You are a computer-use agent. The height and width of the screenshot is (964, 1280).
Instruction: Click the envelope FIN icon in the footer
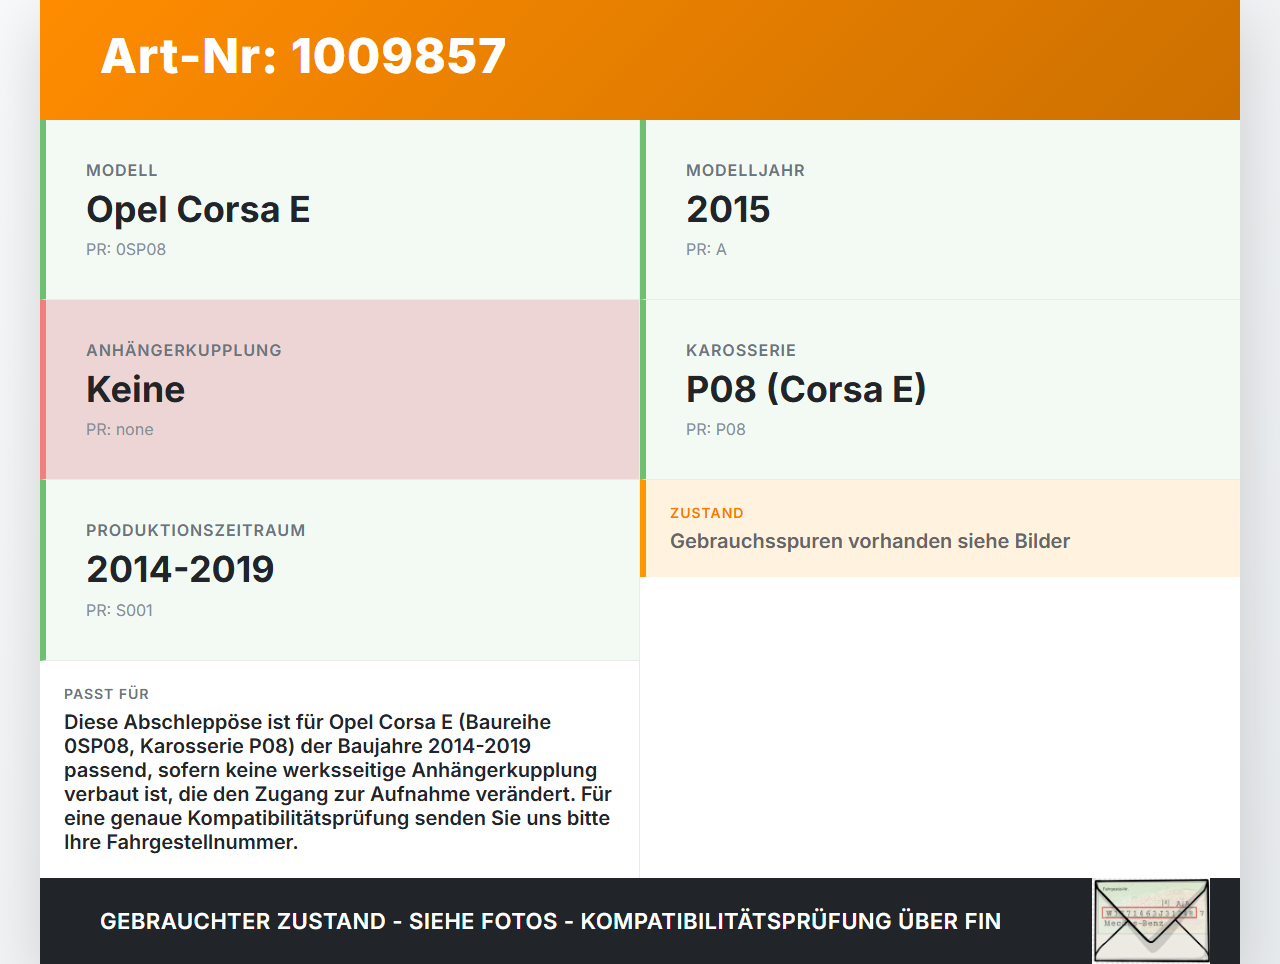[1151, 921]
